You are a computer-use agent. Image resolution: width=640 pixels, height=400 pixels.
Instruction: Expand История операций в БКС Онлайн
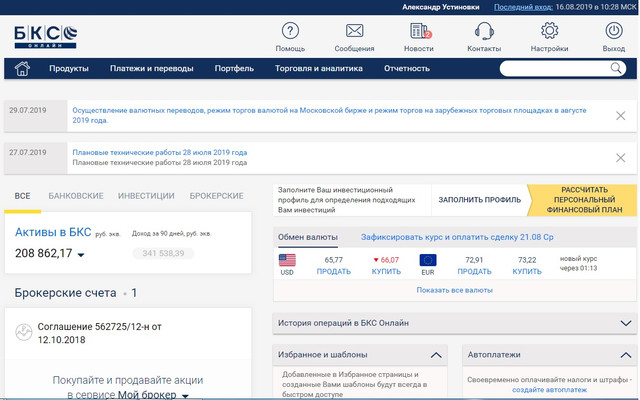click(626, 323)
